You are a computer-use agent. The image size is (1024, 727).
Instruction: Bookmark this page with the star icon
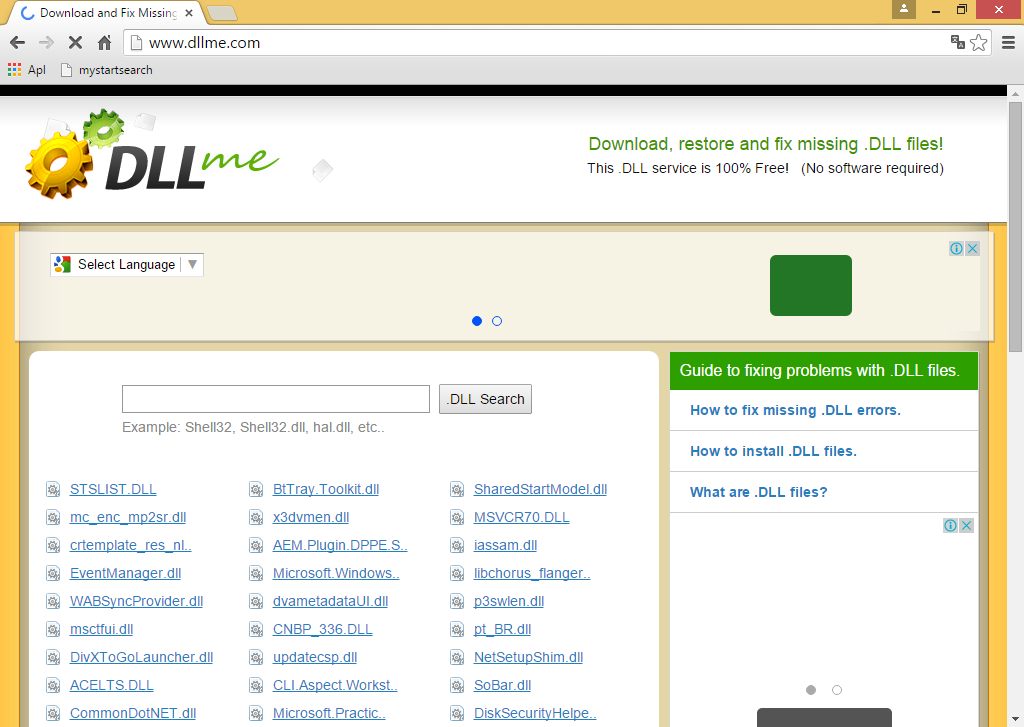point(978,43)
